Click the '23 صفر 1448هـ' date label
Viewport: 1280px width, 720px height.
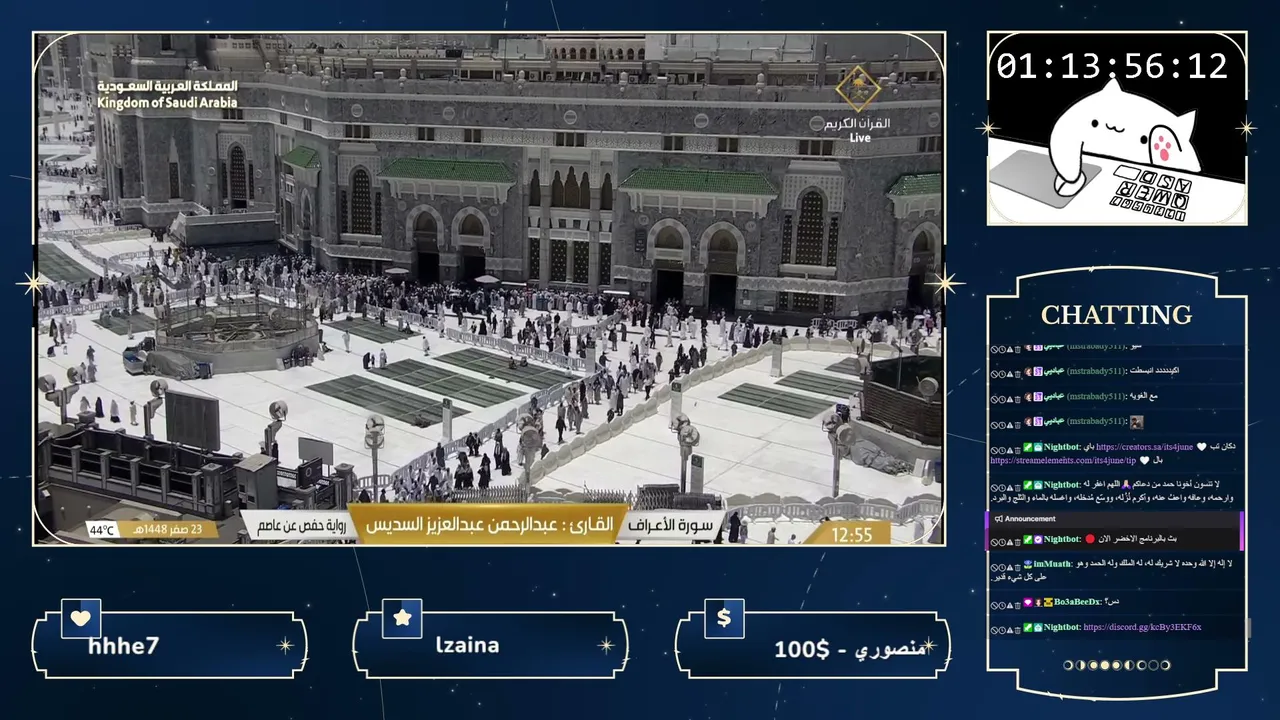tap(170, 530)
